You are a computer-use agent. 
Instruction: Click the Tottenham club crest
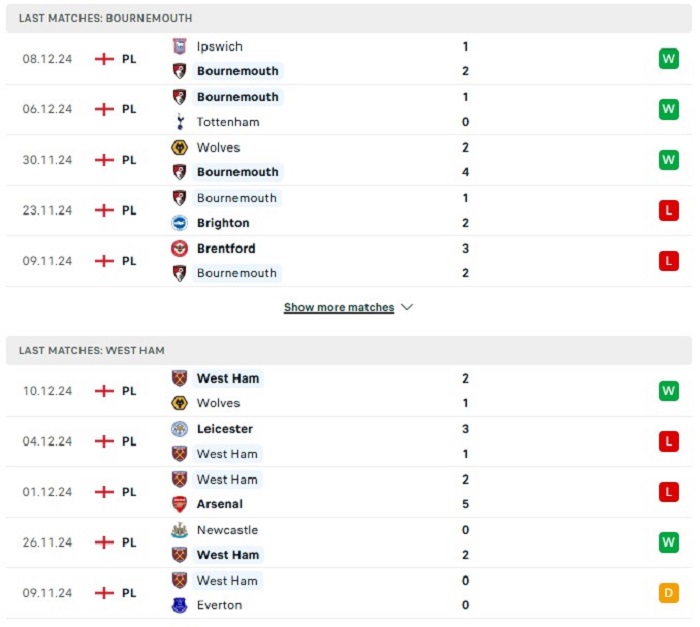point(179,122)
